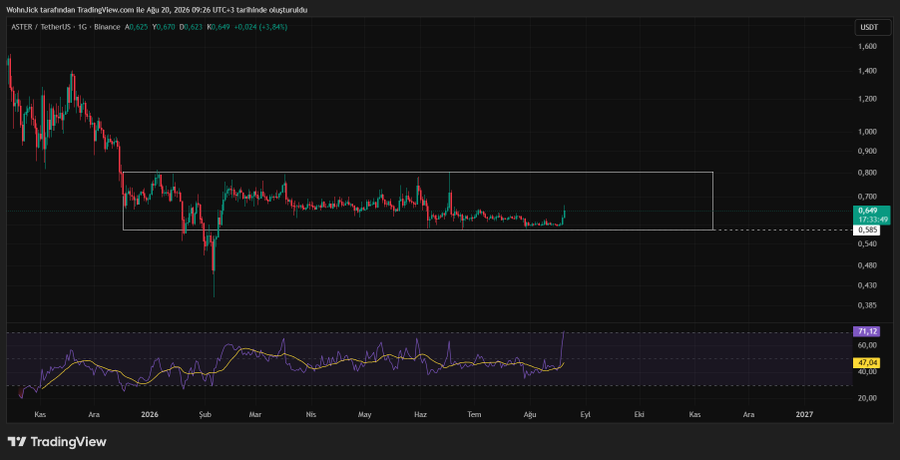Click the Eki month time label

tap(638, 414)
